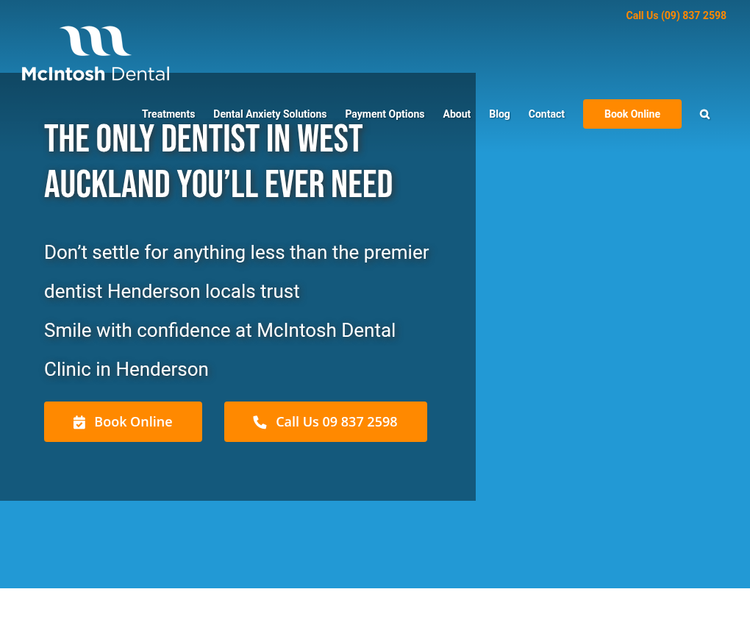Click Book Online button in navigation bar

click(x=632, y=114)
